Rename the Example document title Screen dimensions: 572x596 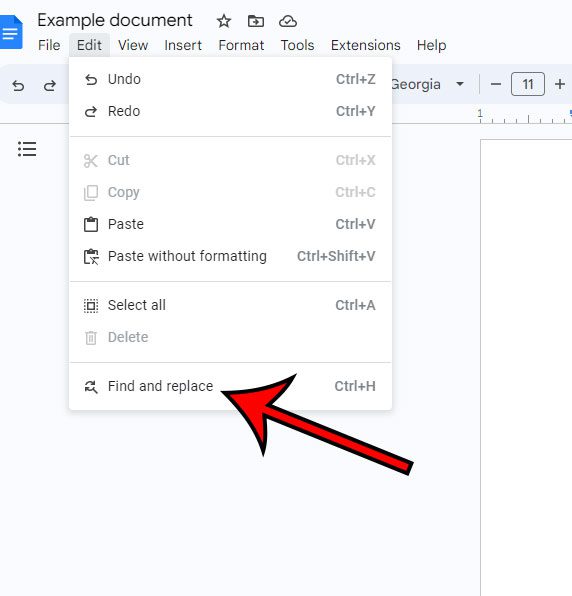click(115, 21)
